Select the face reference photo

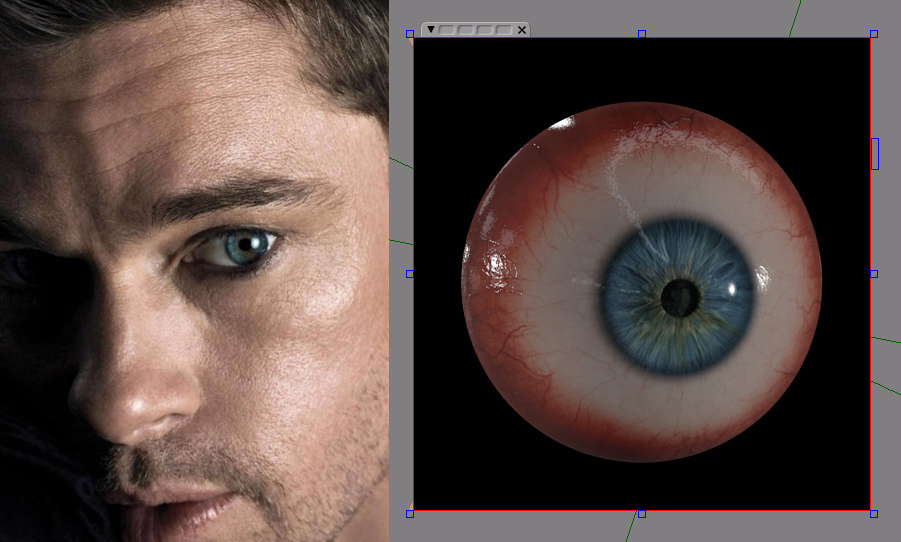pyautogui.click(x=194, y=271)
